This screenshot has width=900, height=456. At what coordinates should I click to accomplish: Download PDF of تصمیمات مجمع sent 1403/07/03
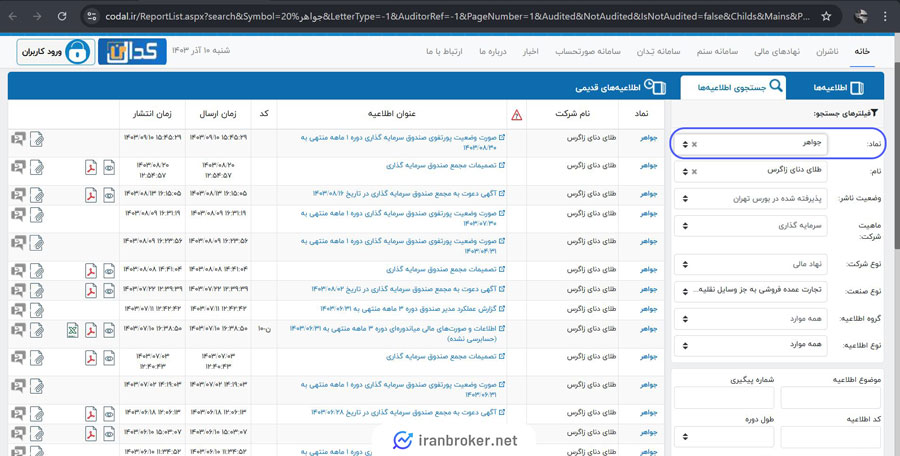point(91,358)
